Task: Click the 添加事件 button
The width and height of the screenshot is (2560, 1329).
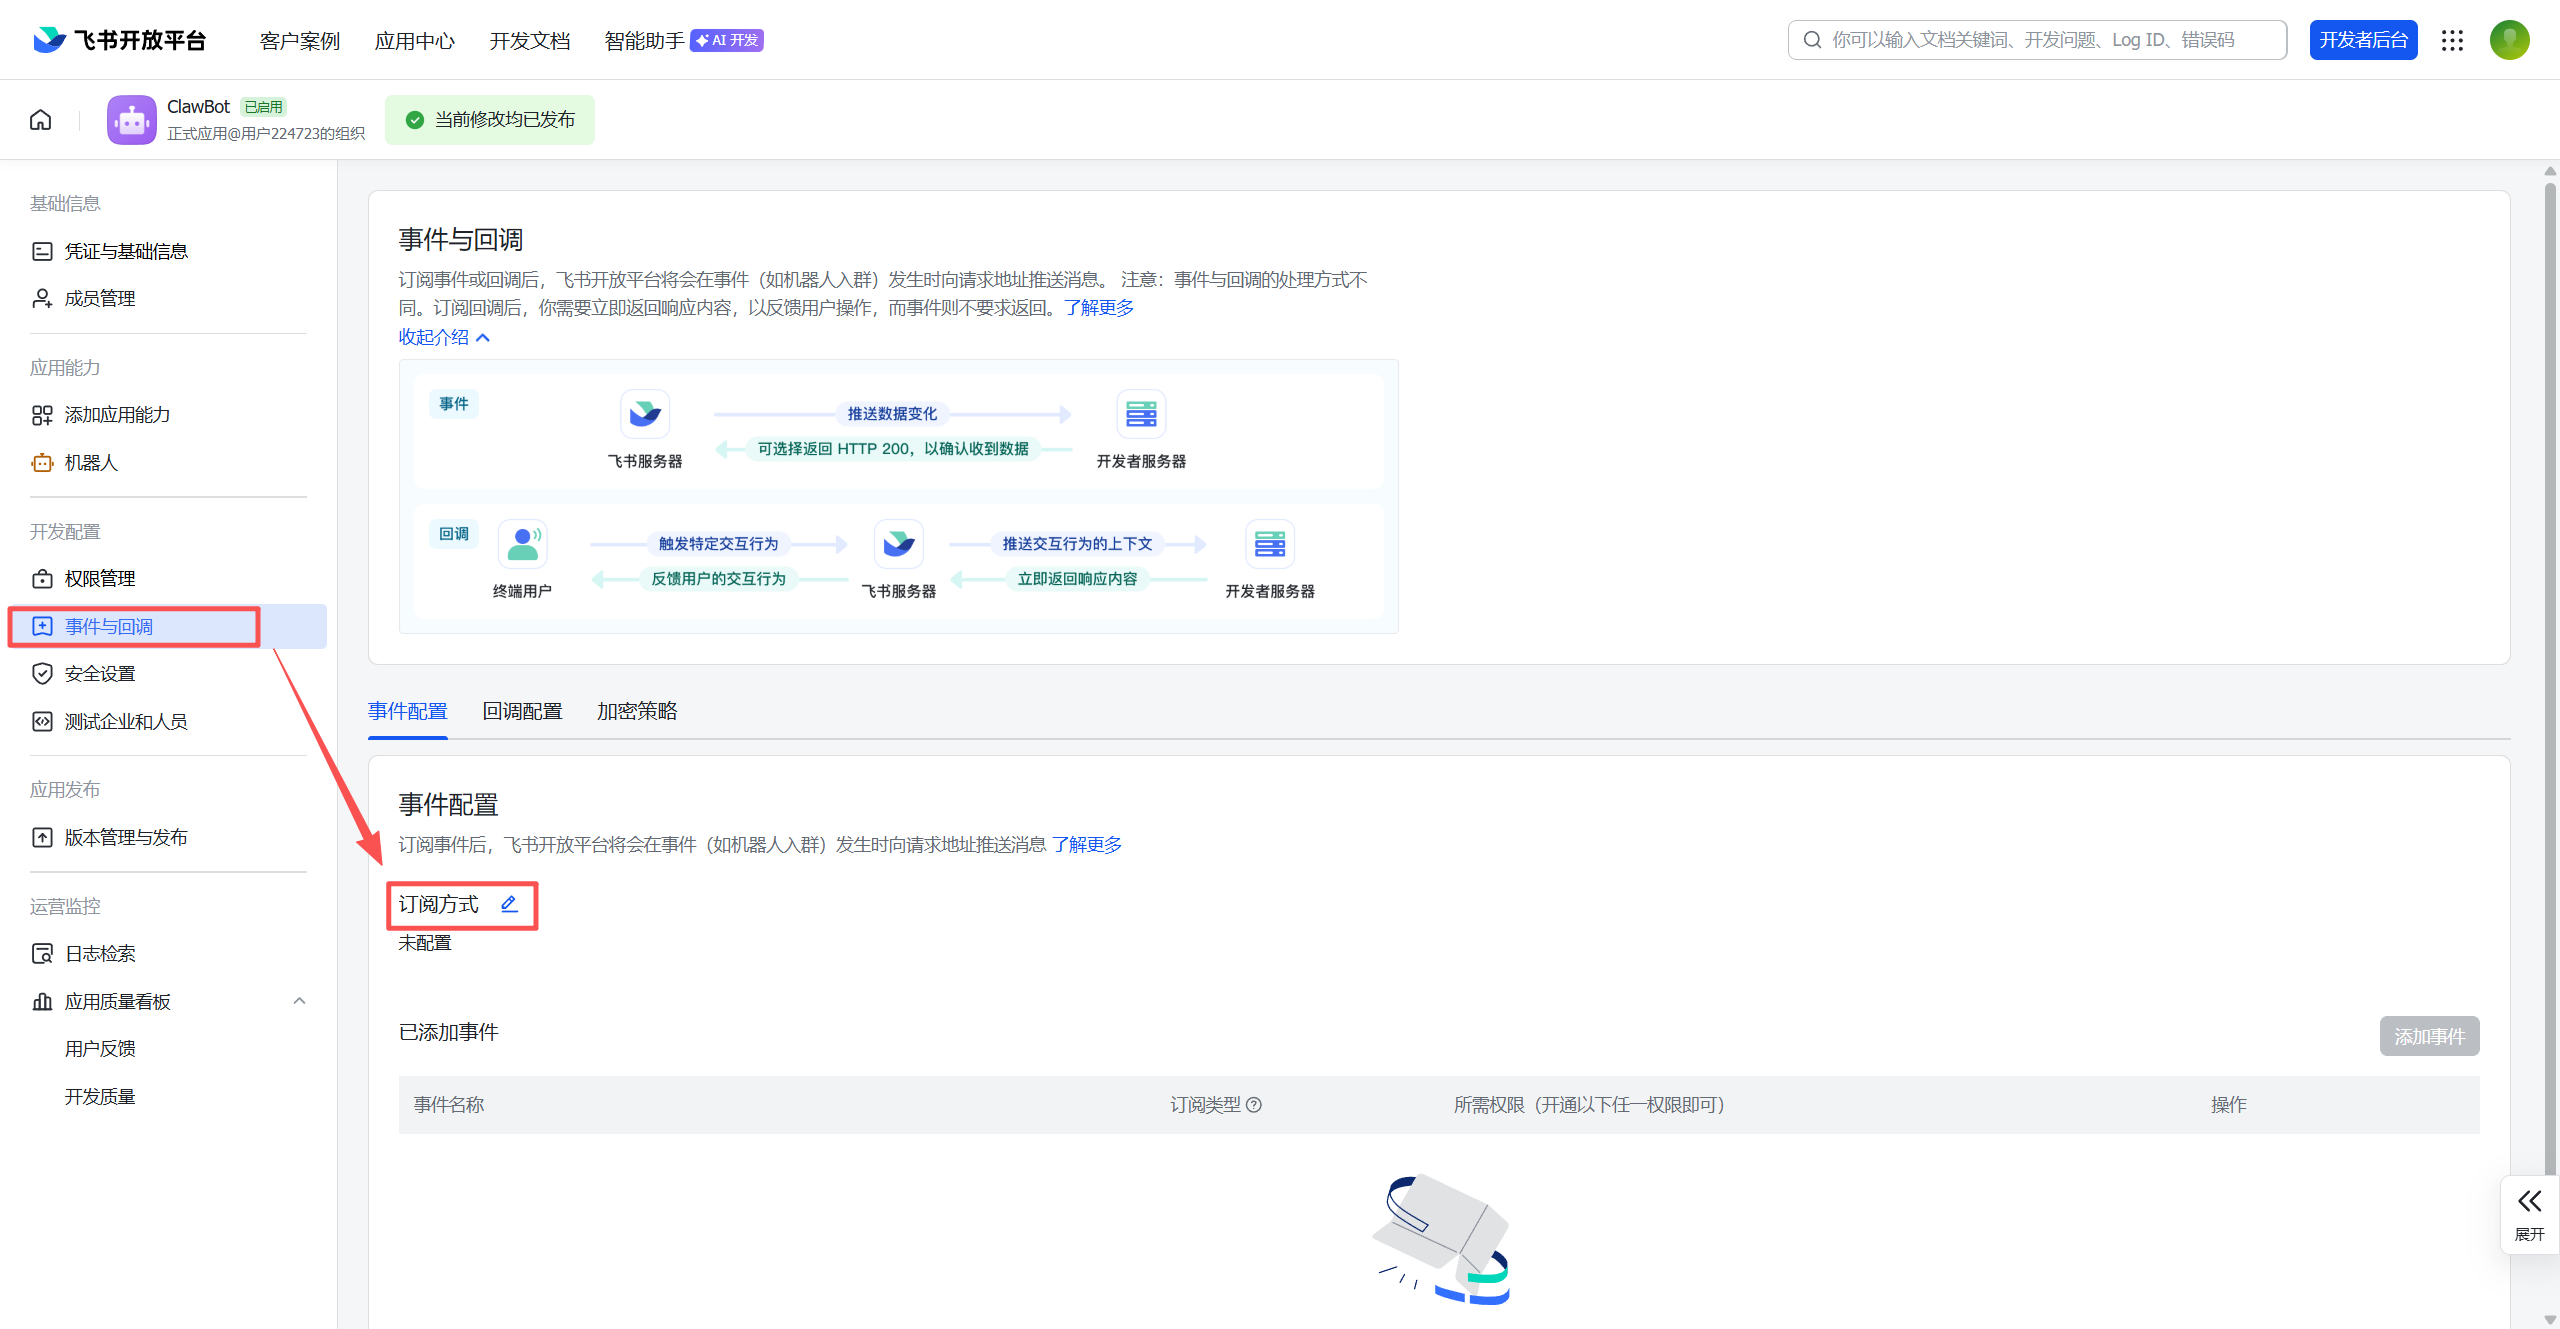Action: pos(2429,1036)
